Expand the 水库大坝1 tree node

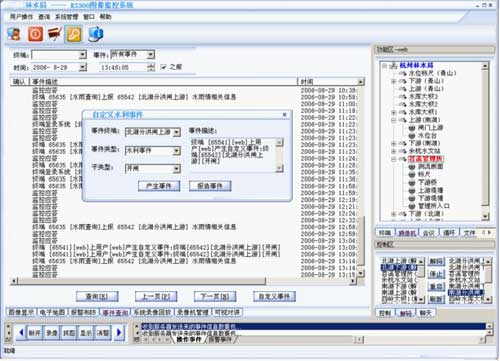(x=394, y=112)
